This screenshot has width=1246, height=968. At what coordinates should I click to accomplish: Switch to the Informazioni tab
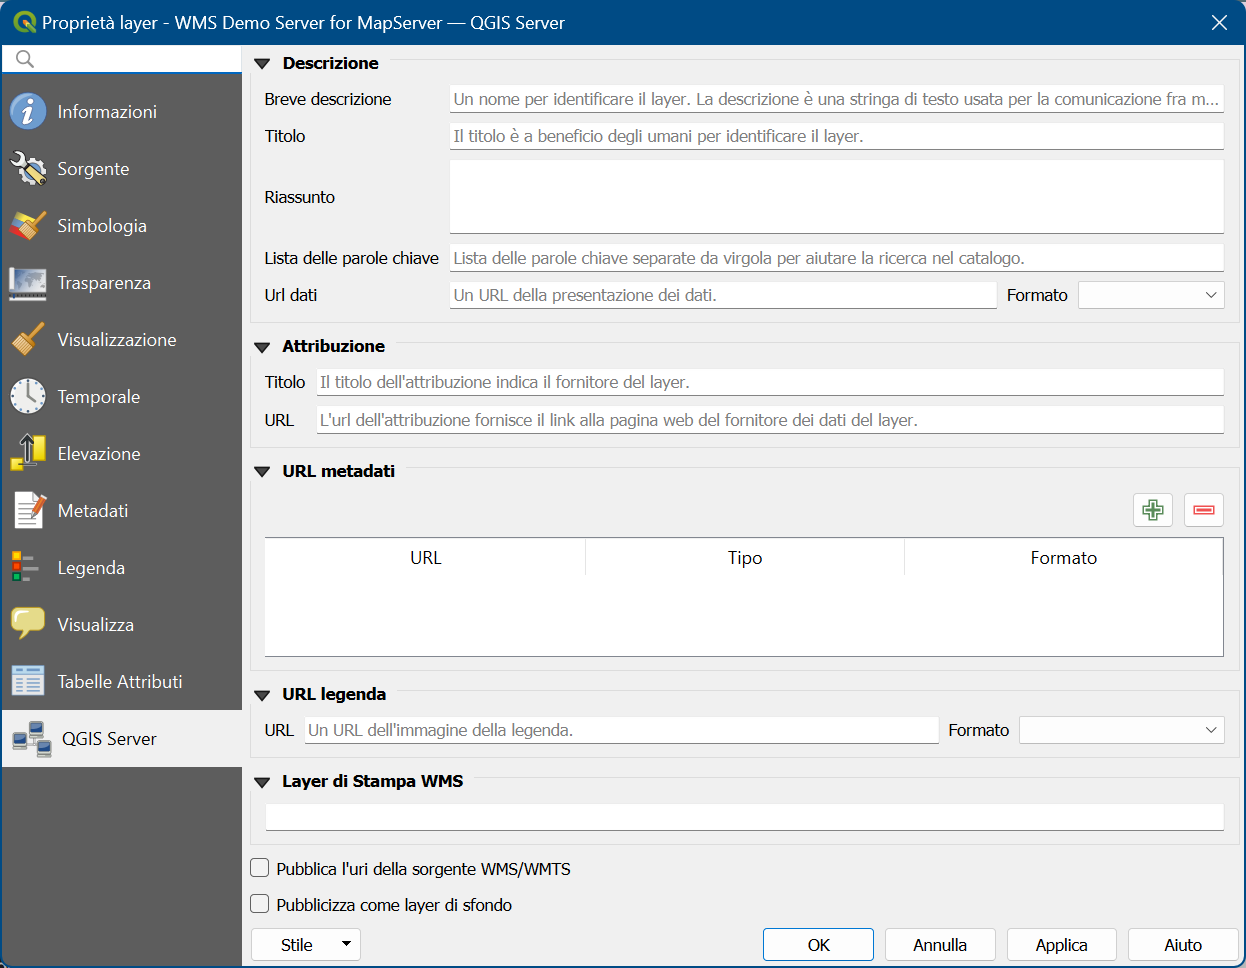pyautogui.click(x=122, y=111)
